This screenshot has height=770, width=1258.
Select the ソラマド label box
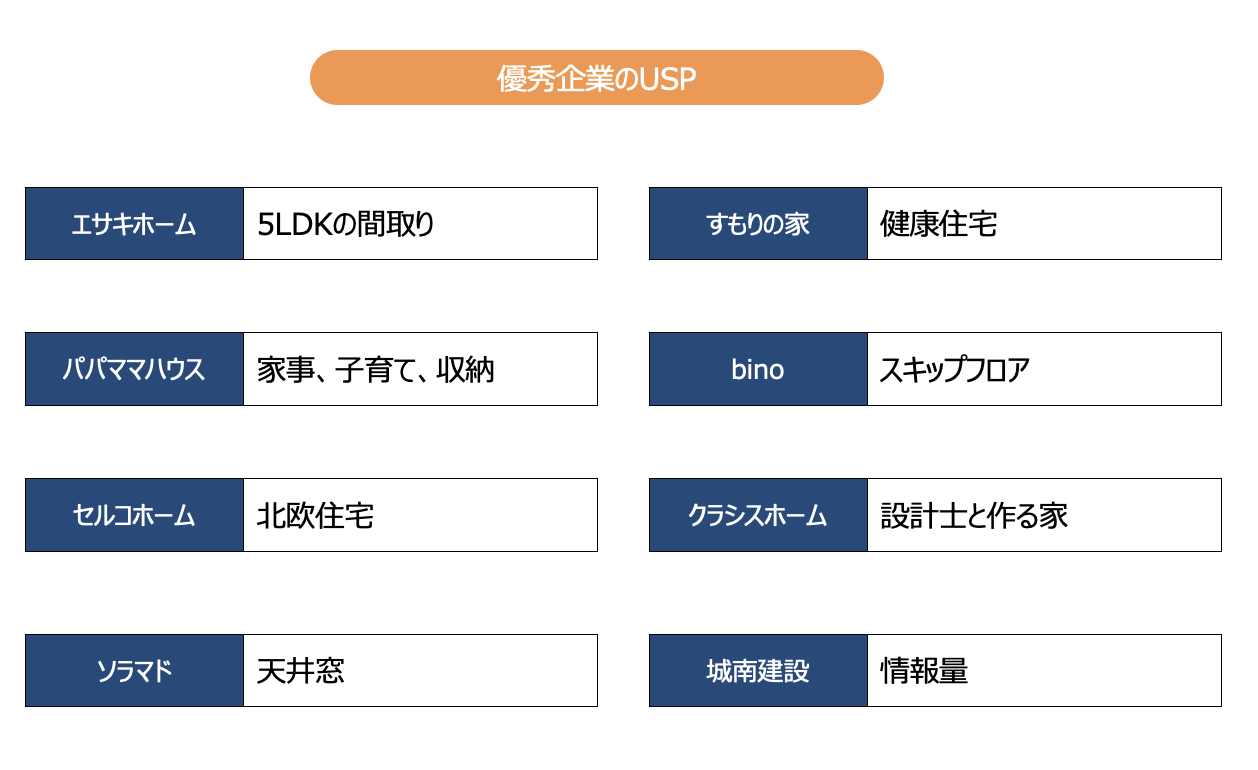click(x=134, y=671)
